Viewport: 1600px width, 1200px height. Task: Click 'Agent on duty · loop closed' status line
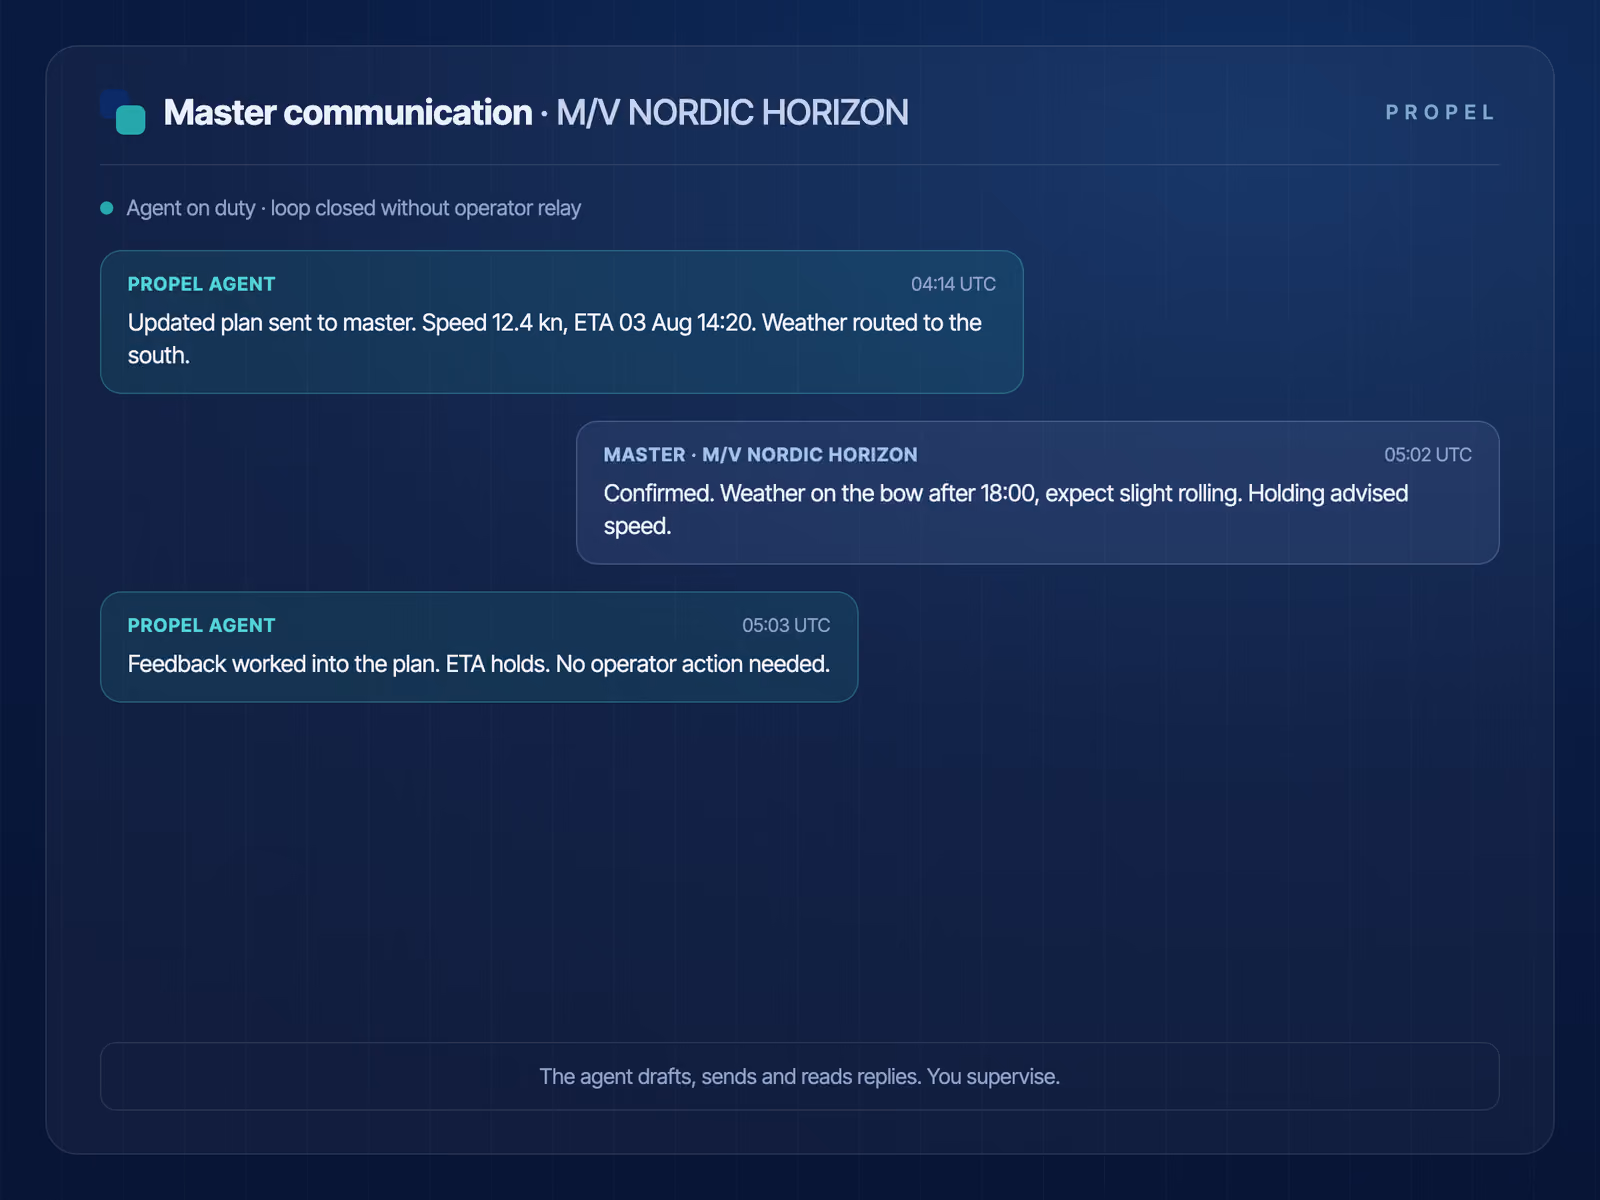353,208
